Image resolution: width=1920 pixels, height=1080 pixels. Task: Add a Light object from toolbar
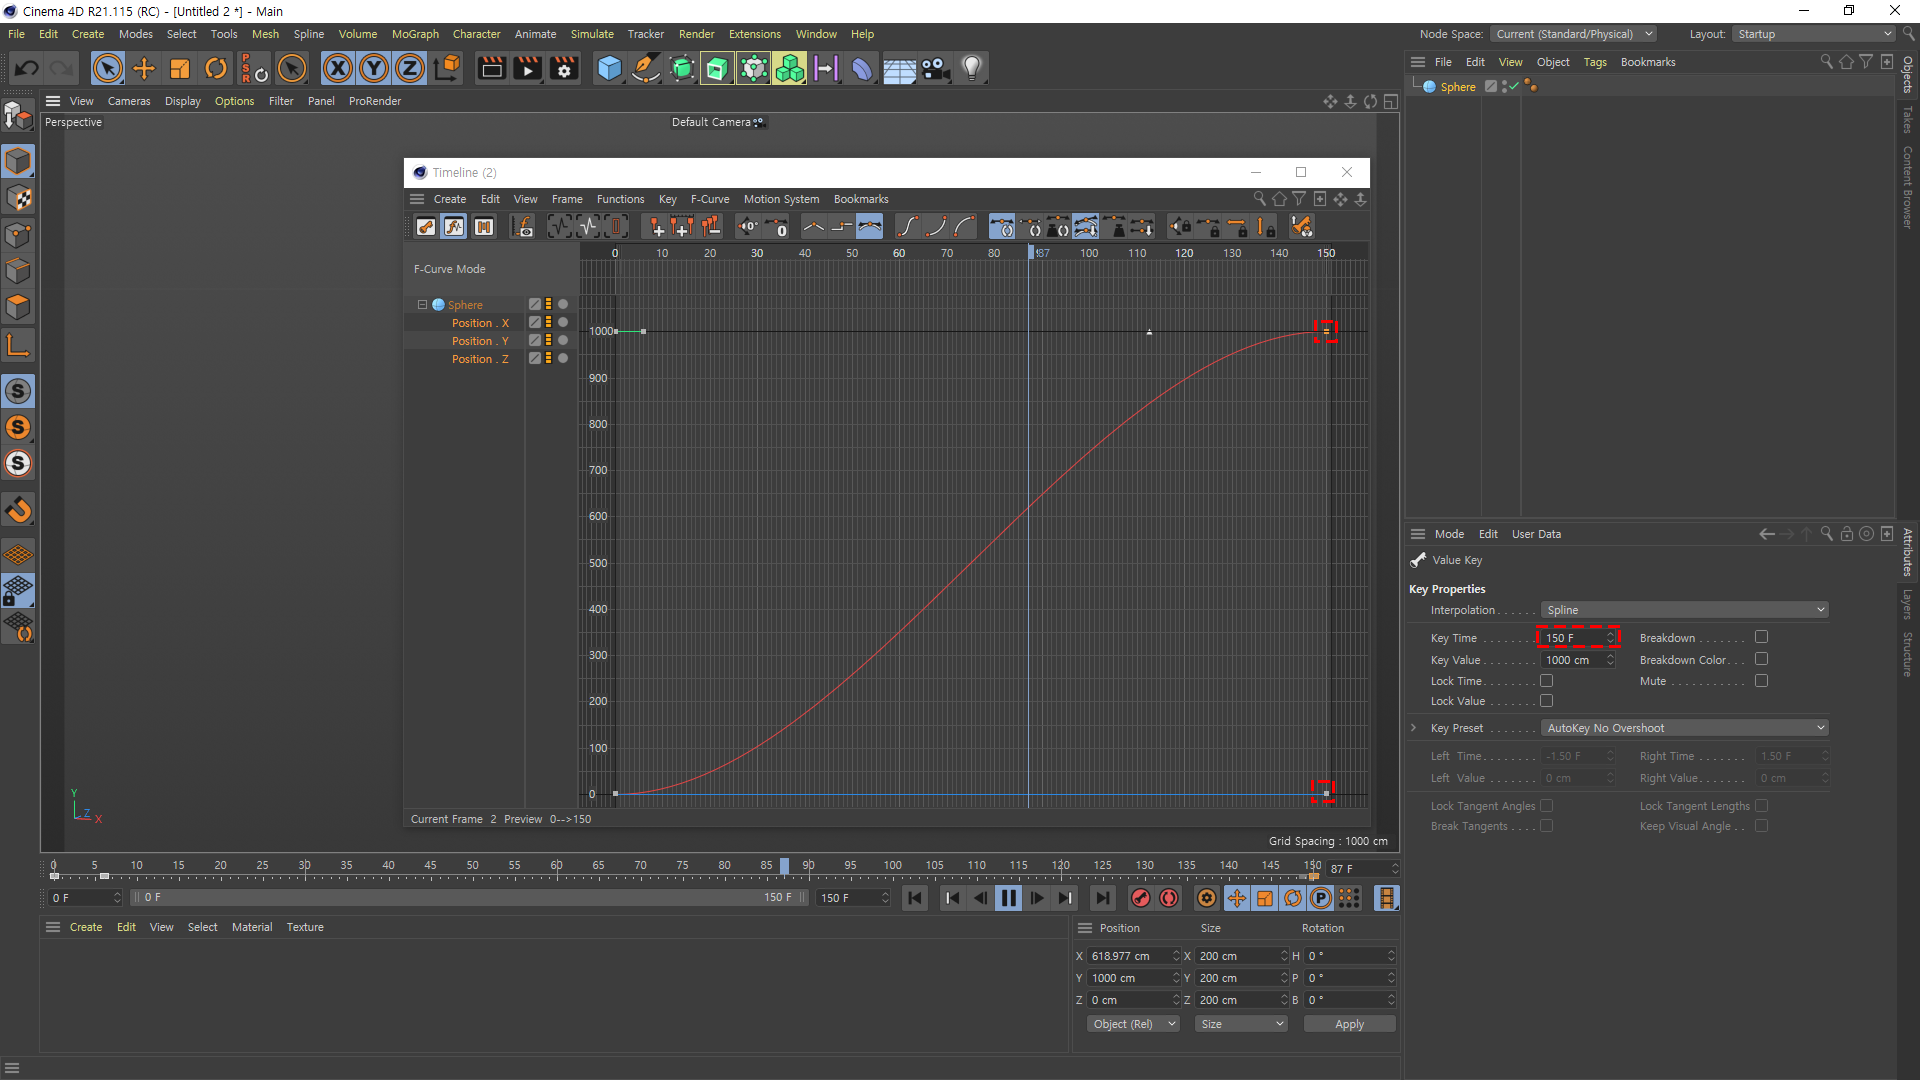click(x=972, y=68)
